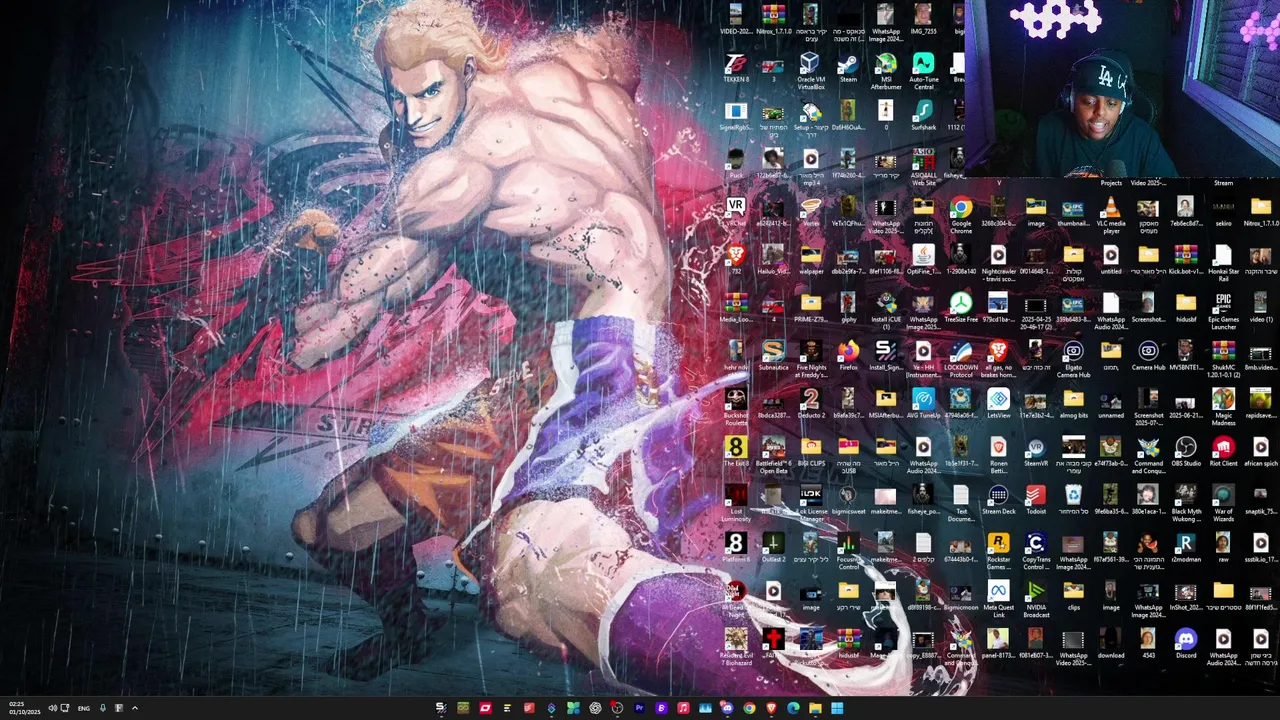Open Chrome from the taskbar
The width and height of the screenshot is (1280, 720).
coord(749,708)
